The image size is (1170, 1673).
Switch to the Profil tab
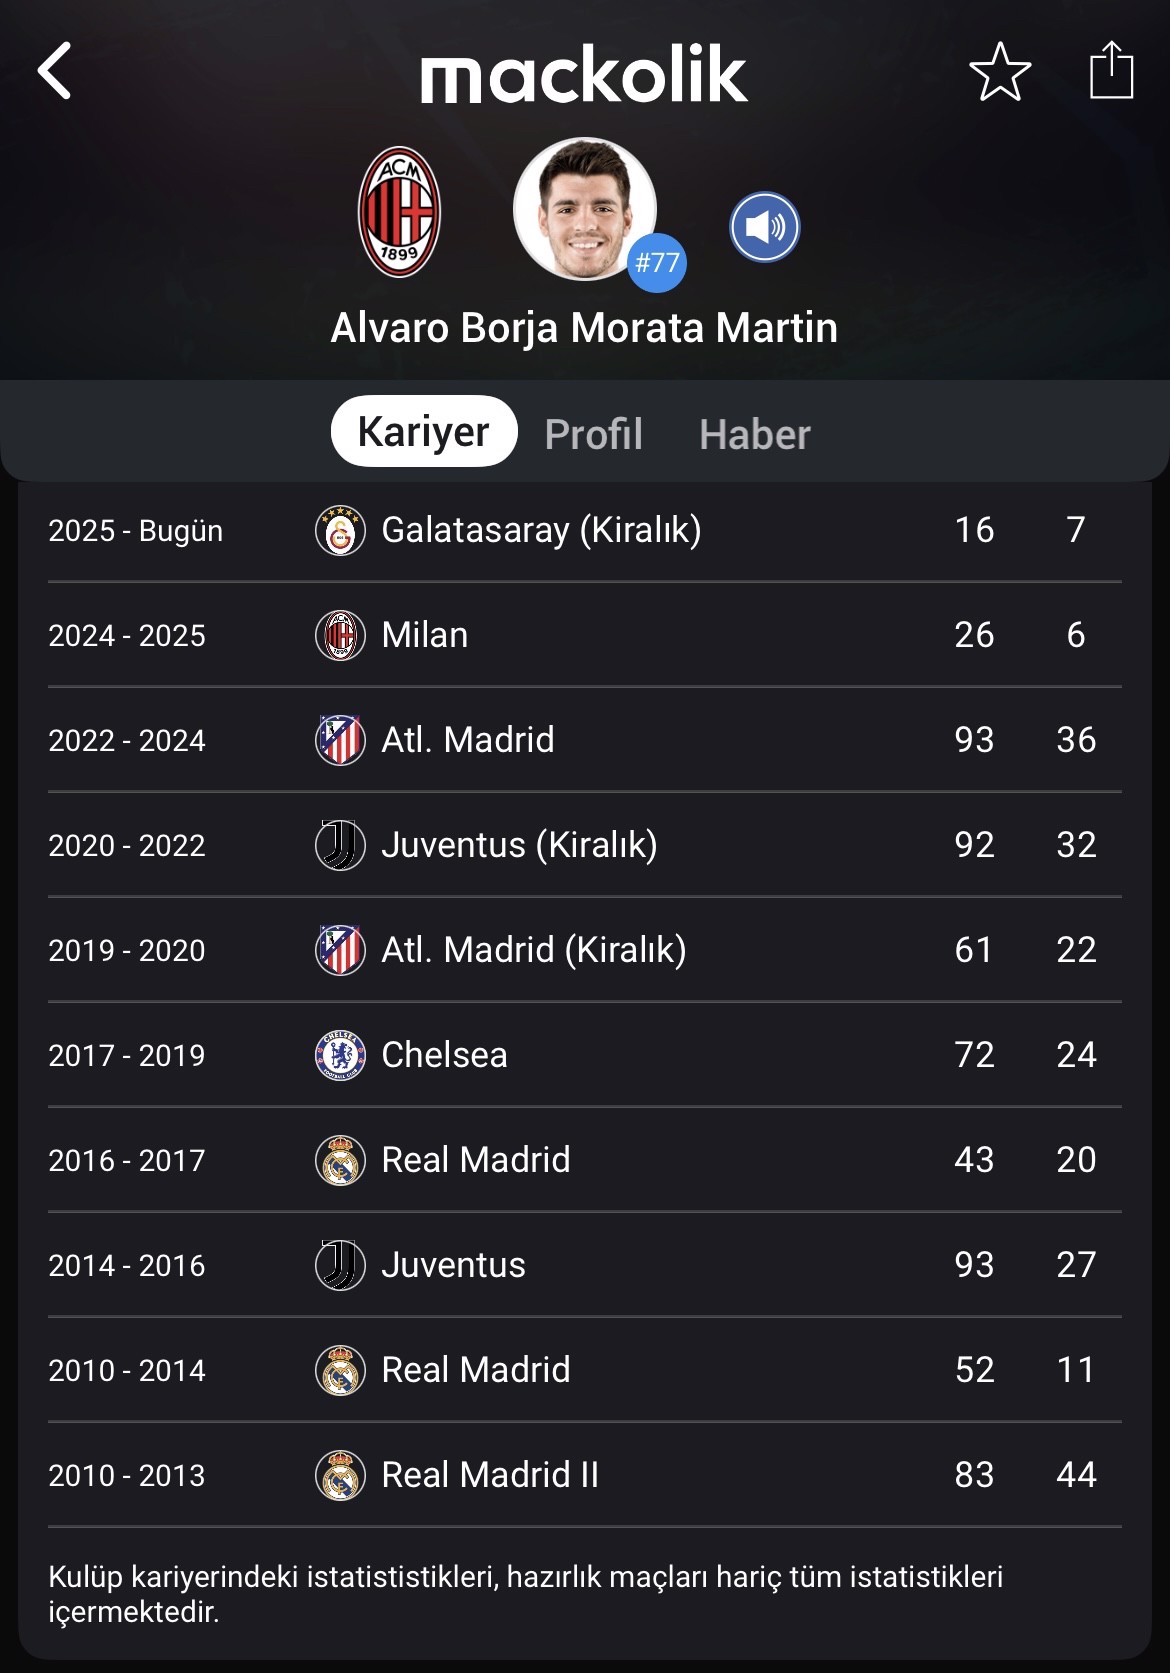(x=594, y=434)
